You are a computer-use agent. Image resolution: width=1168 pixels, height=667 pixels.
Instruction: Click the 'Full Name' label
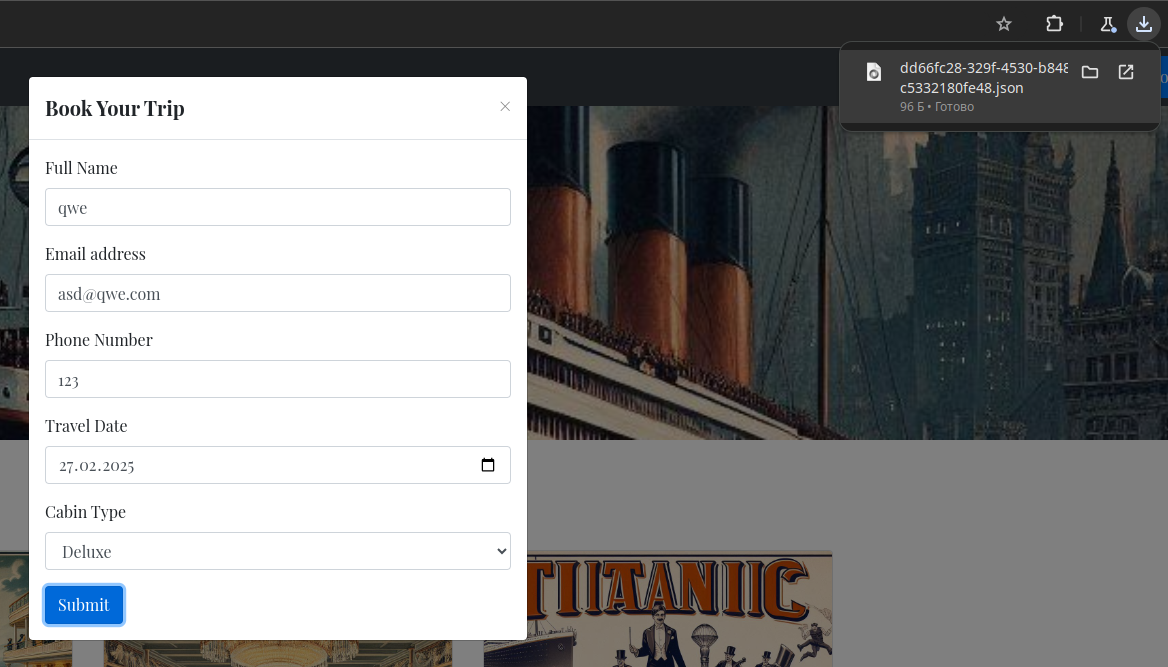point(81,168)
